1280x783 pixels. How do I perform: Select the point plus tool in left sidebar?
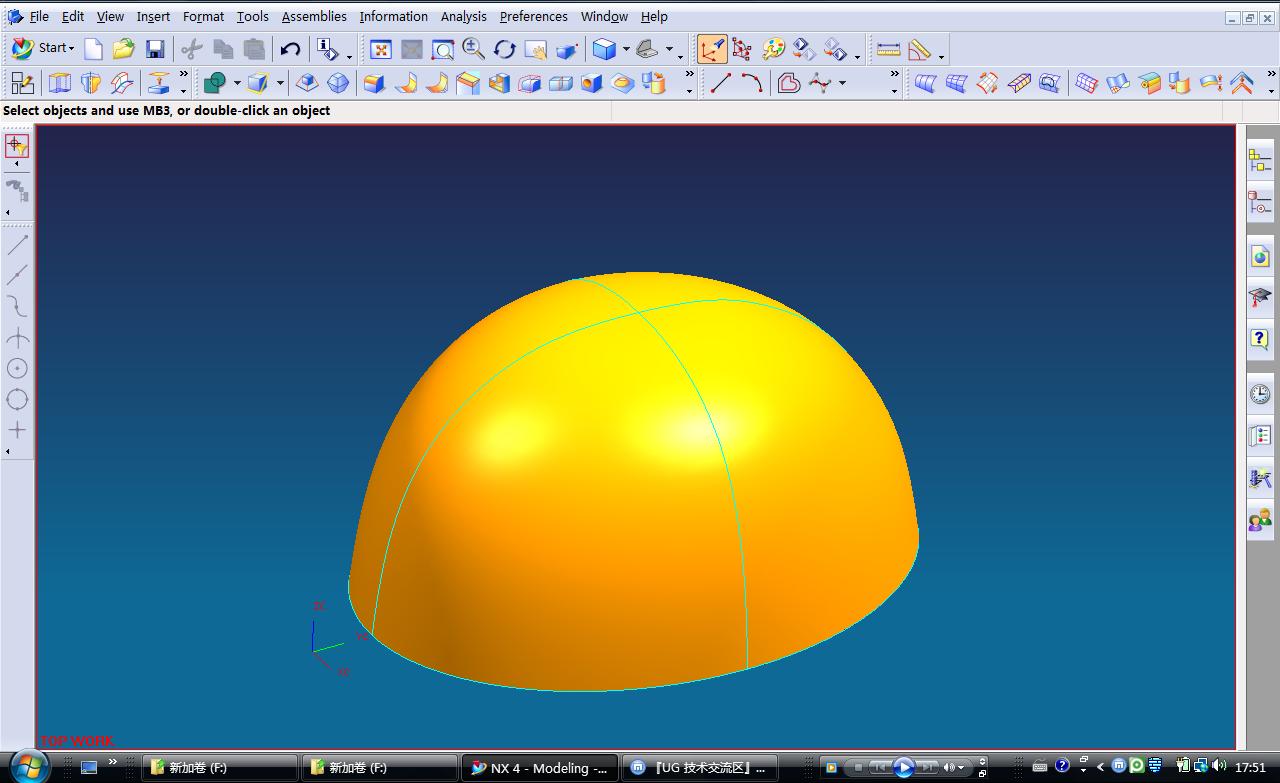pyautogui.click(x=17, y=430)
